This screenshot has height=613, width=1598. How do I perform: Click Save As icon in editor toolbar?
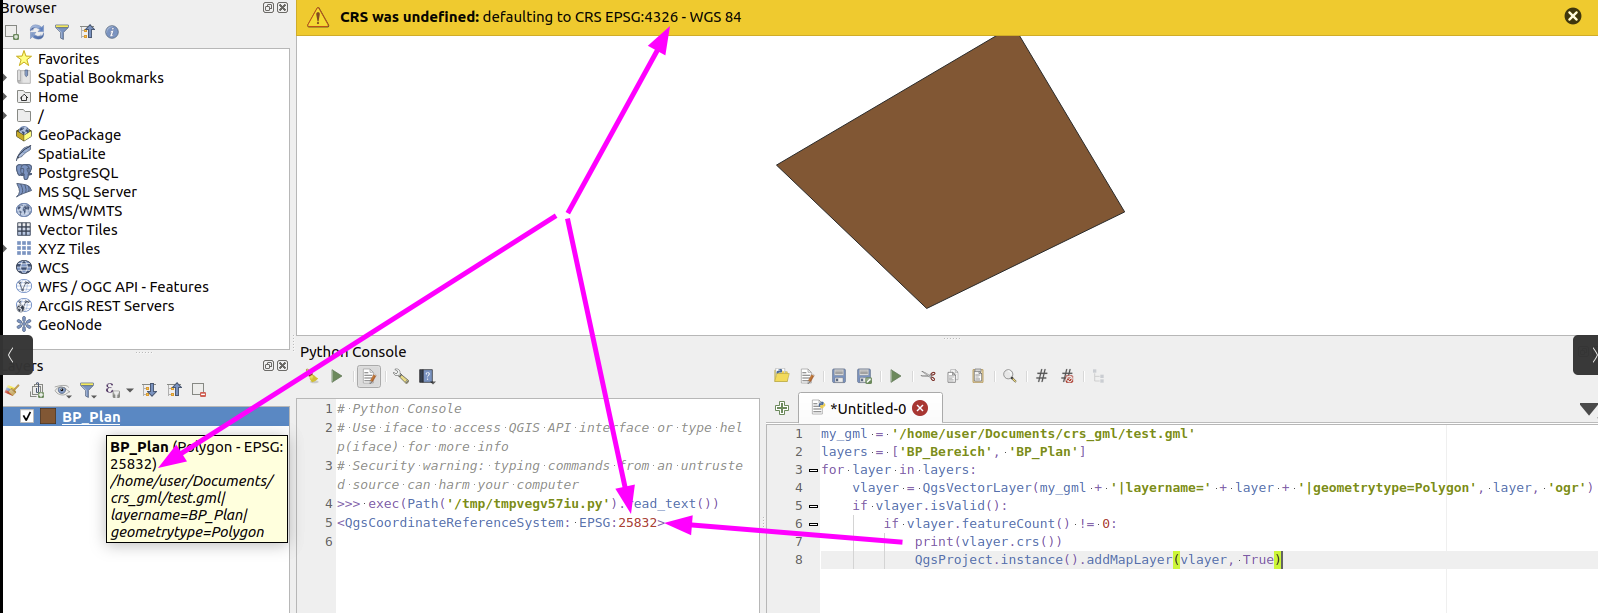tap(864, 376)
